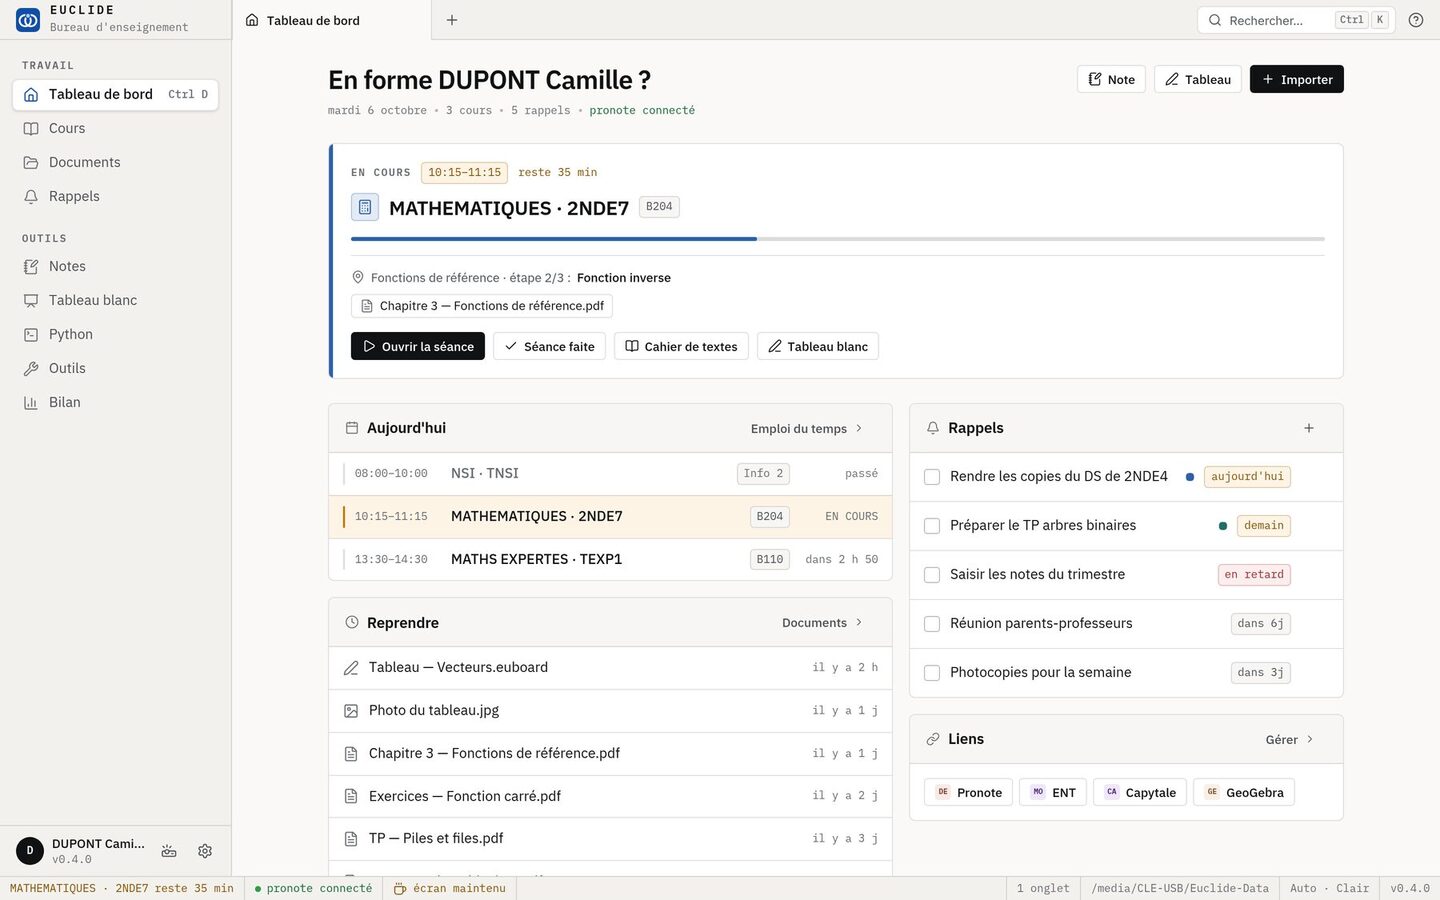Mark Séance faite

tap(549, 346)
